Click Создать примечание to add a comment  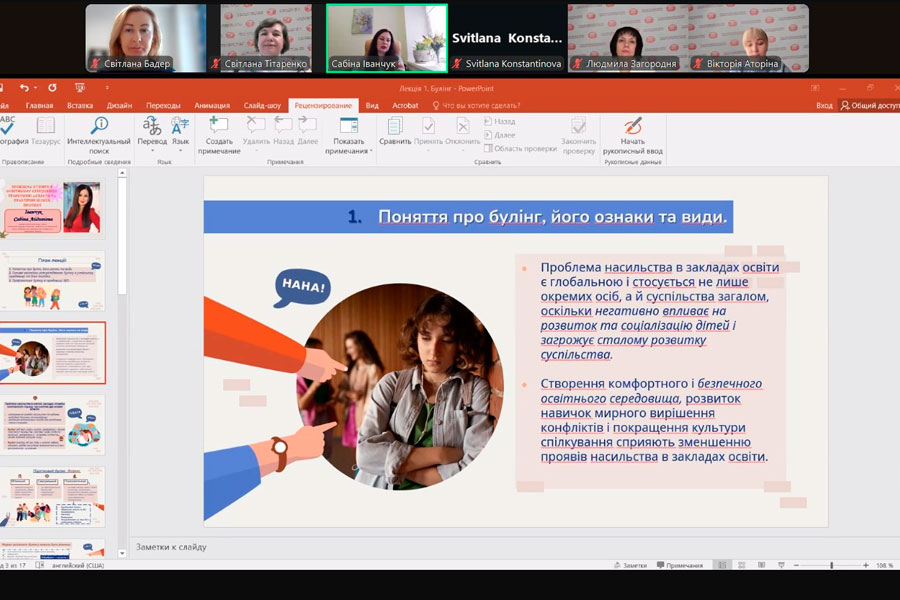[x=219, y=126]
